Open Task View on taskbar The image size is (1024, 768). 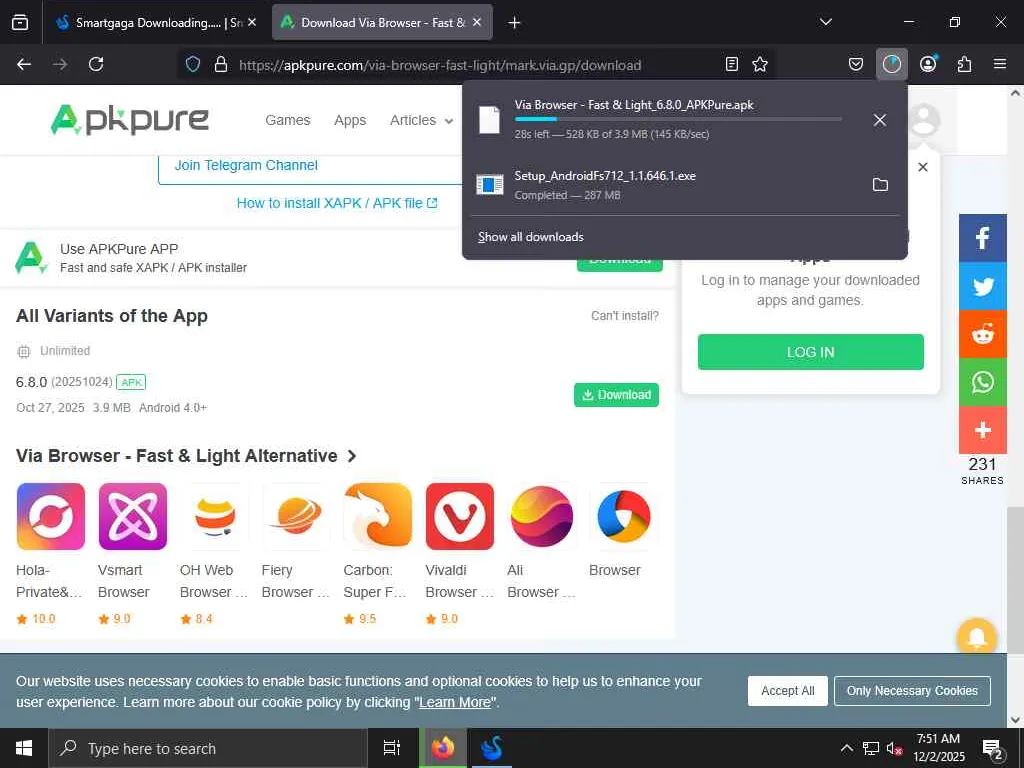tap(392, 748)
